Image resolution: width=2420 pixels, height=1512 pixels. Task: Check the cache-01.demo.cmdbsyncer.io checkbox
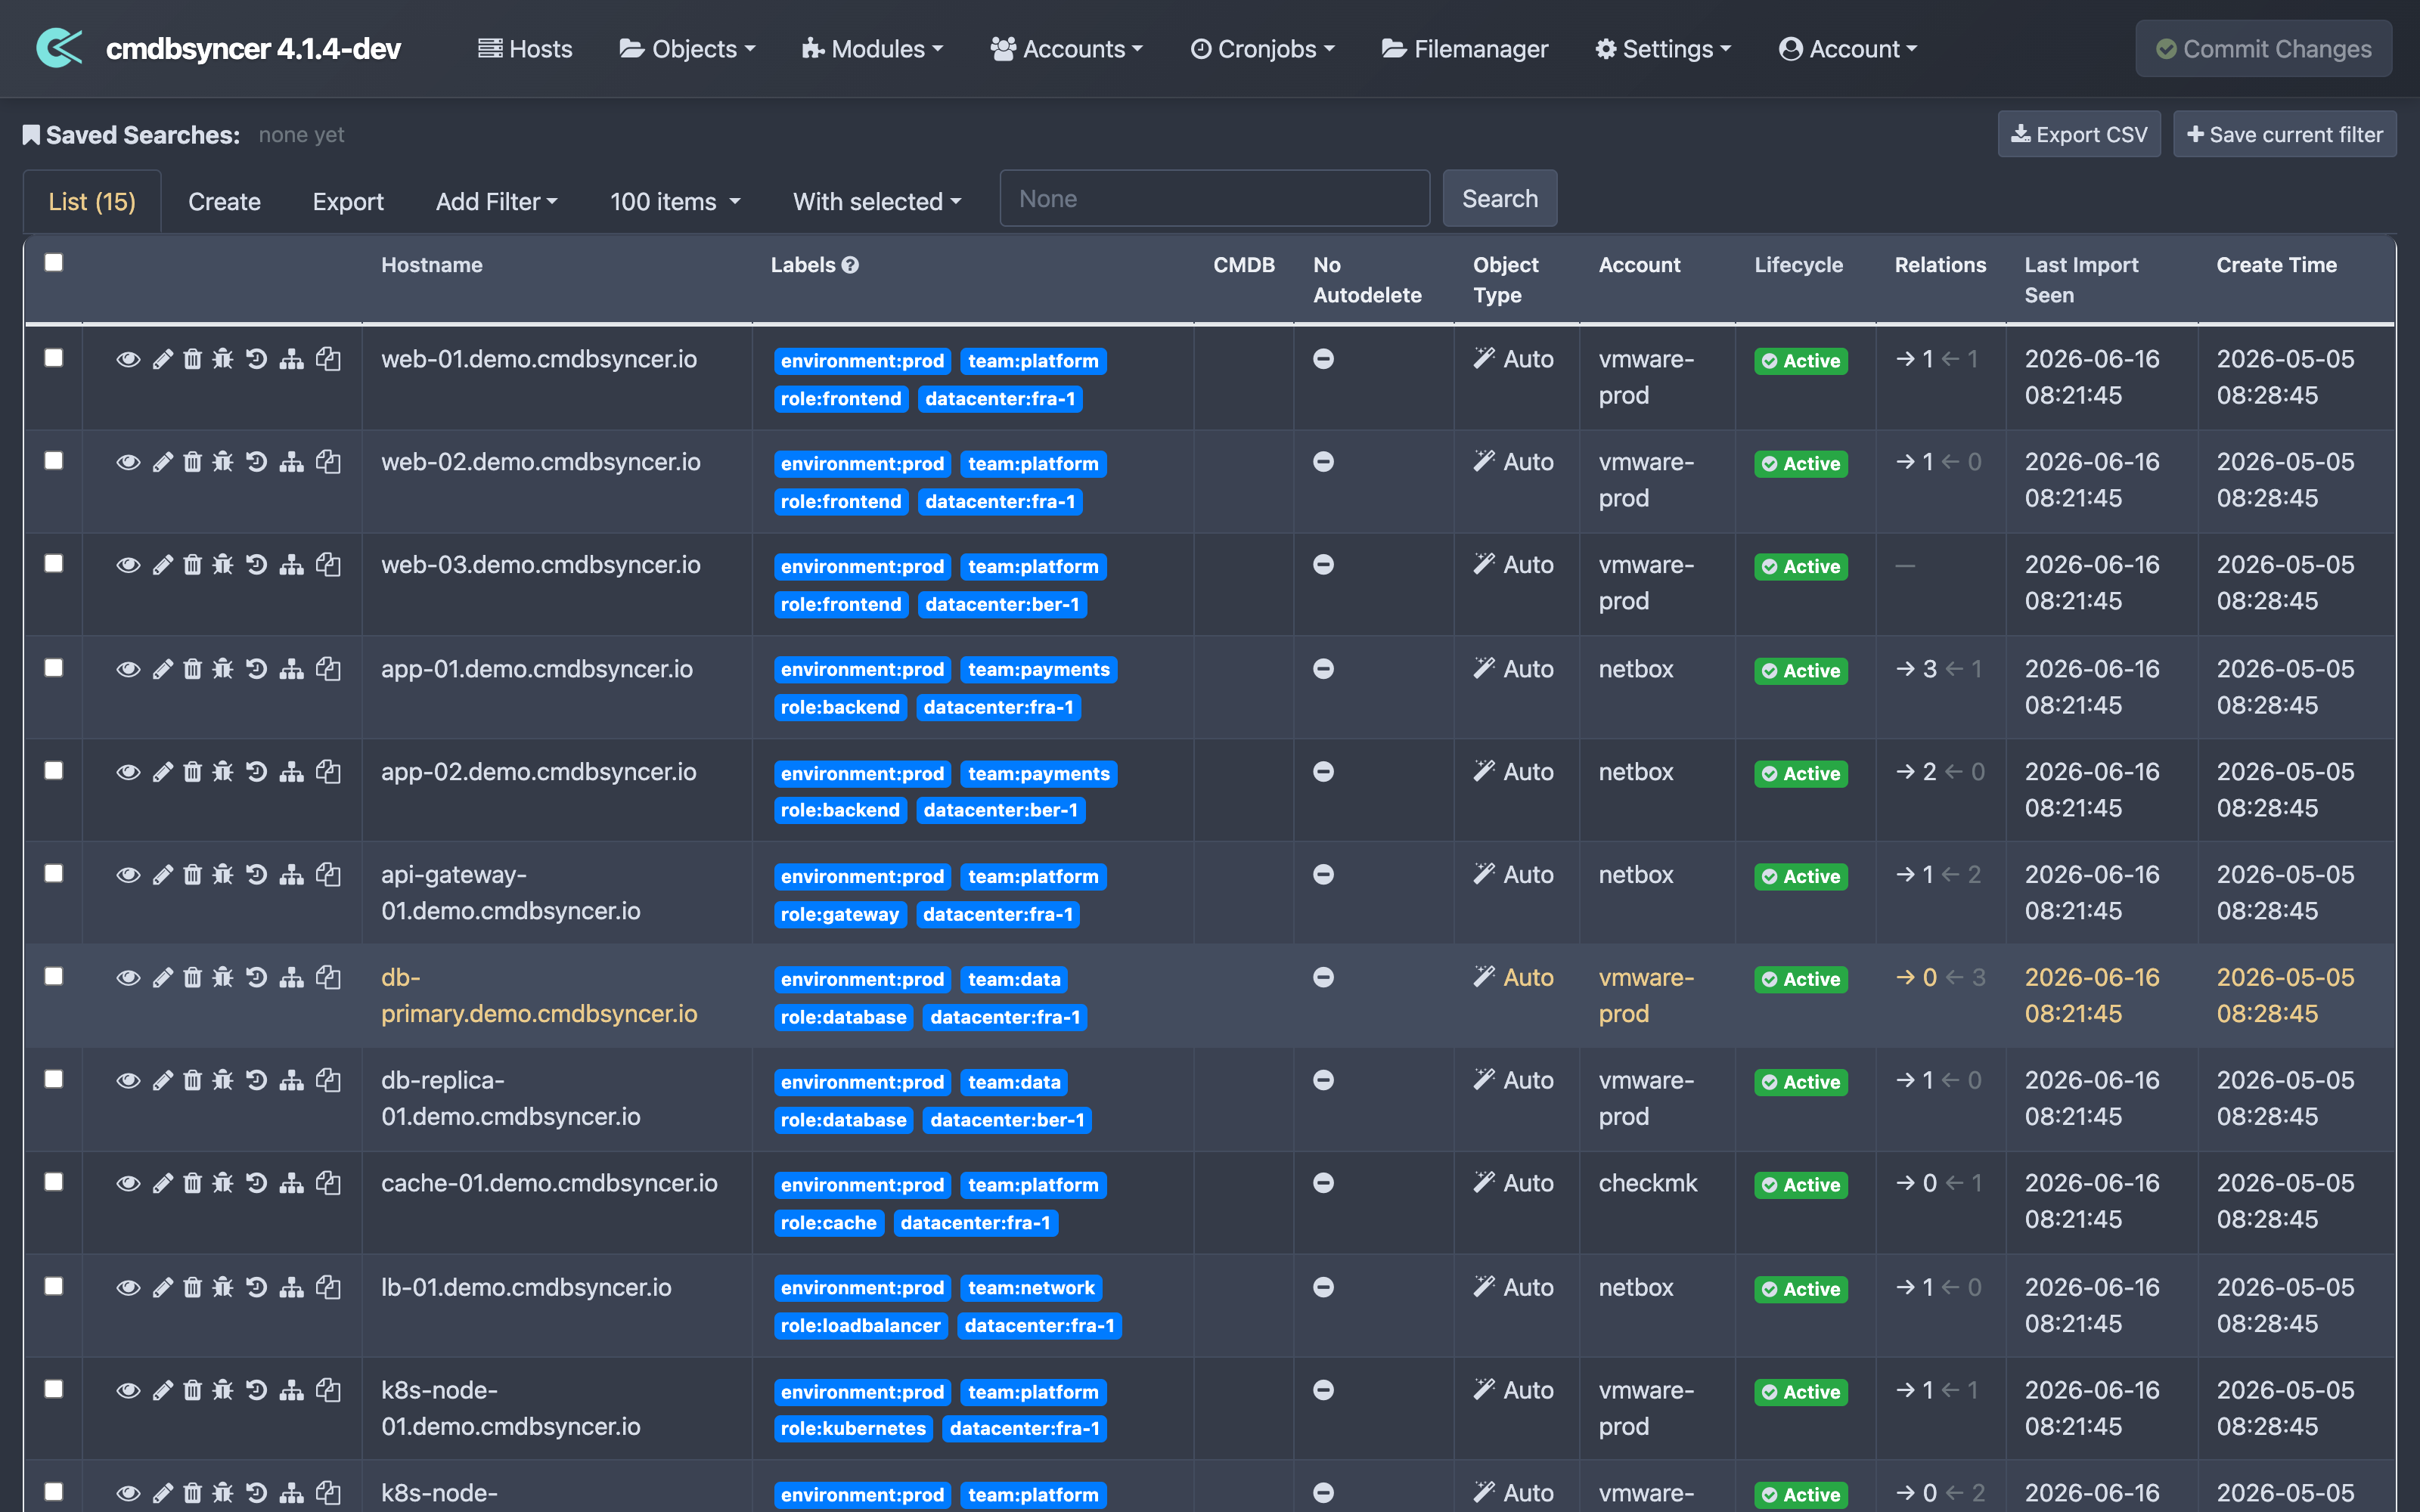point(54,1183)
